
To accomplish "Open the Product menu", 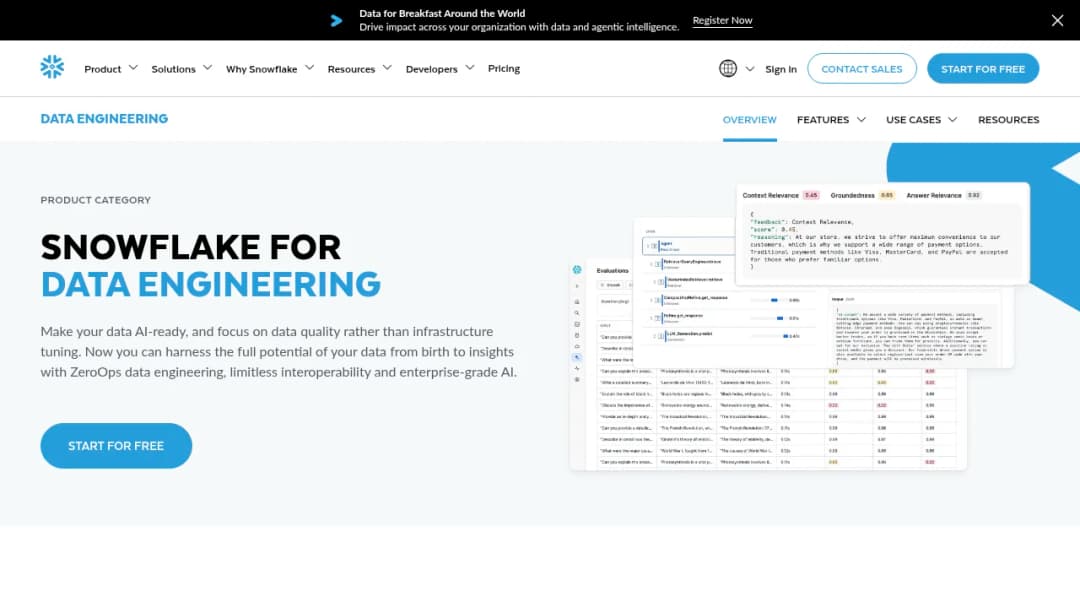I will 103,69.
